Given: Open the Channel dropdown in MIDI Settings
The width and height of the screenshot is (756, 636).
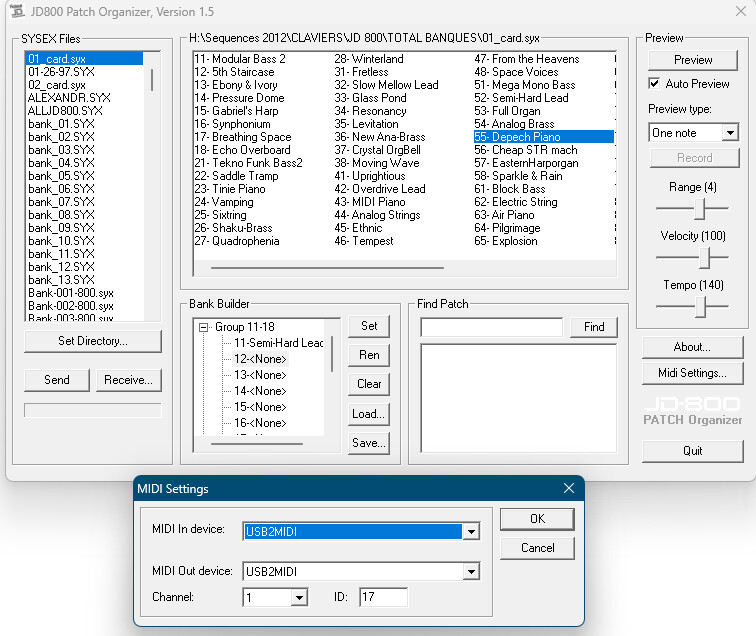Looking at the screenshot, I should (299, 597).
